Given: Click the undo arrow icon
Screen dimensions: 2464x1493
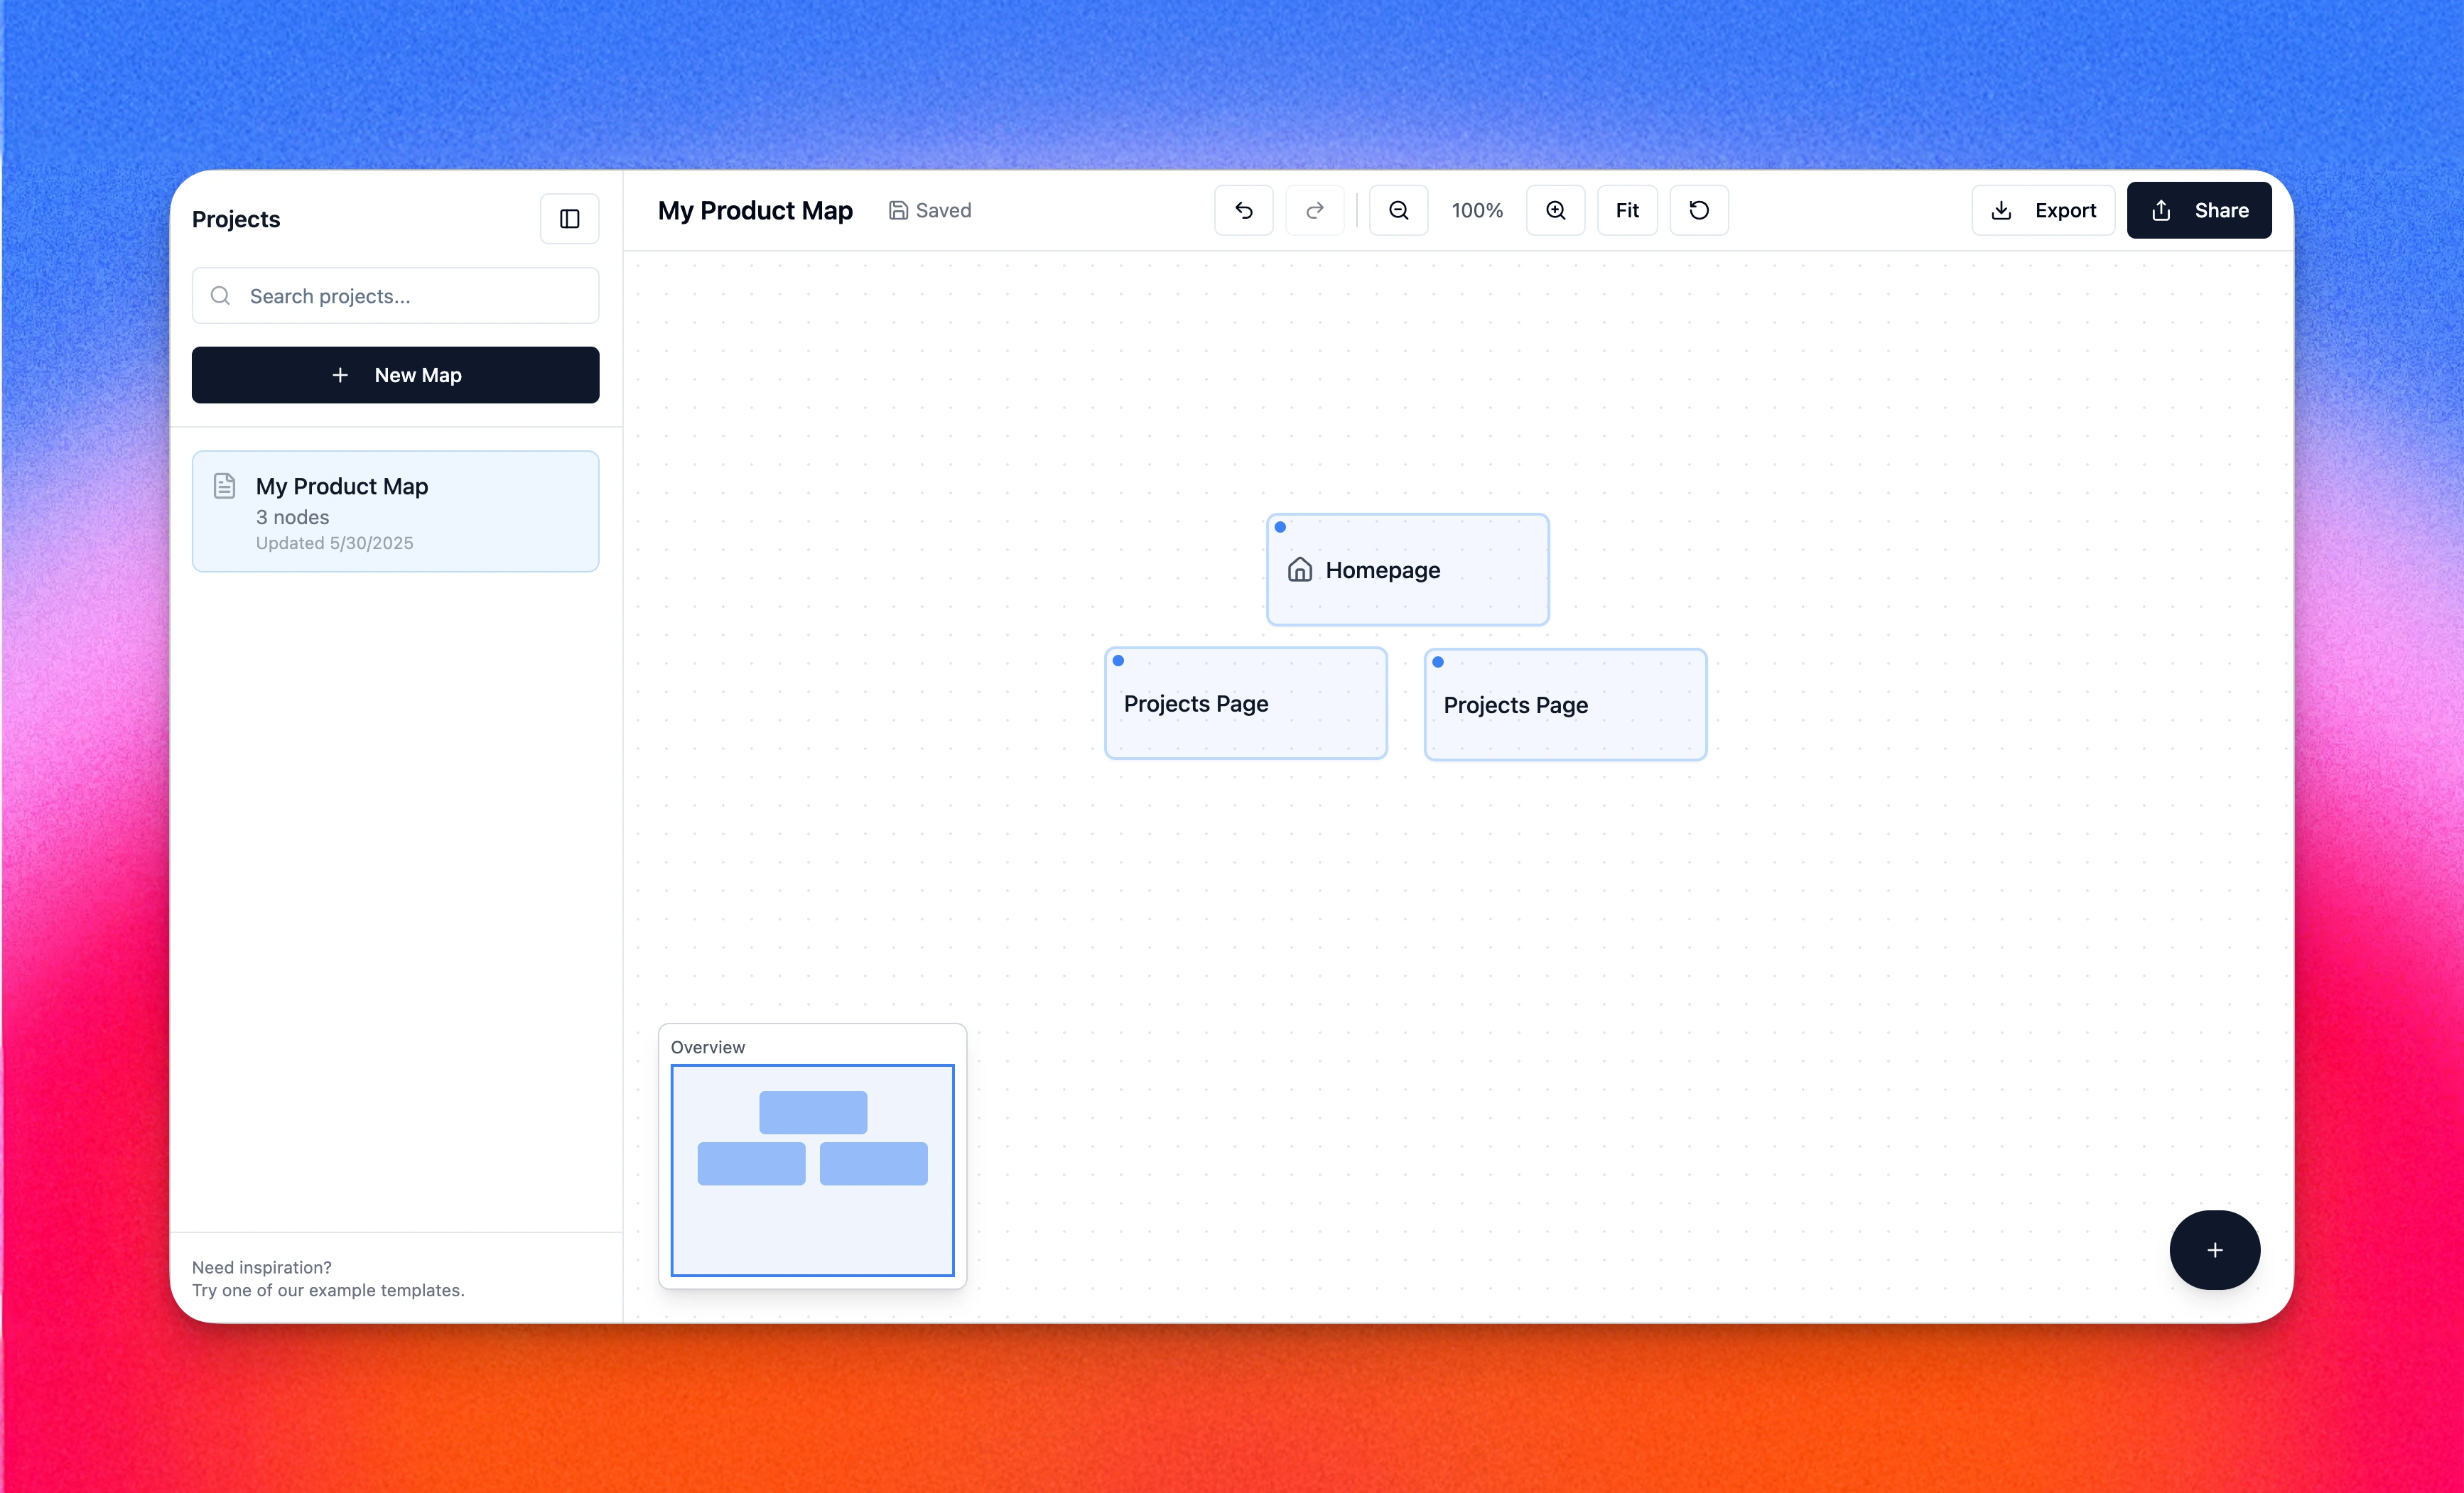Looking at the screenshot, I should point(1243,210).
